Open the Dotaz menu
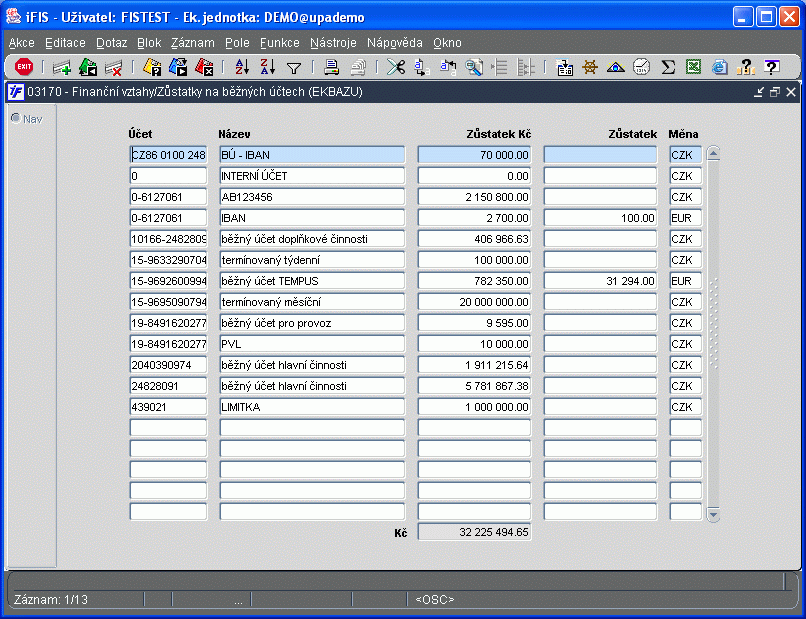This screenshot has width=806, height=619. (112, 43)
